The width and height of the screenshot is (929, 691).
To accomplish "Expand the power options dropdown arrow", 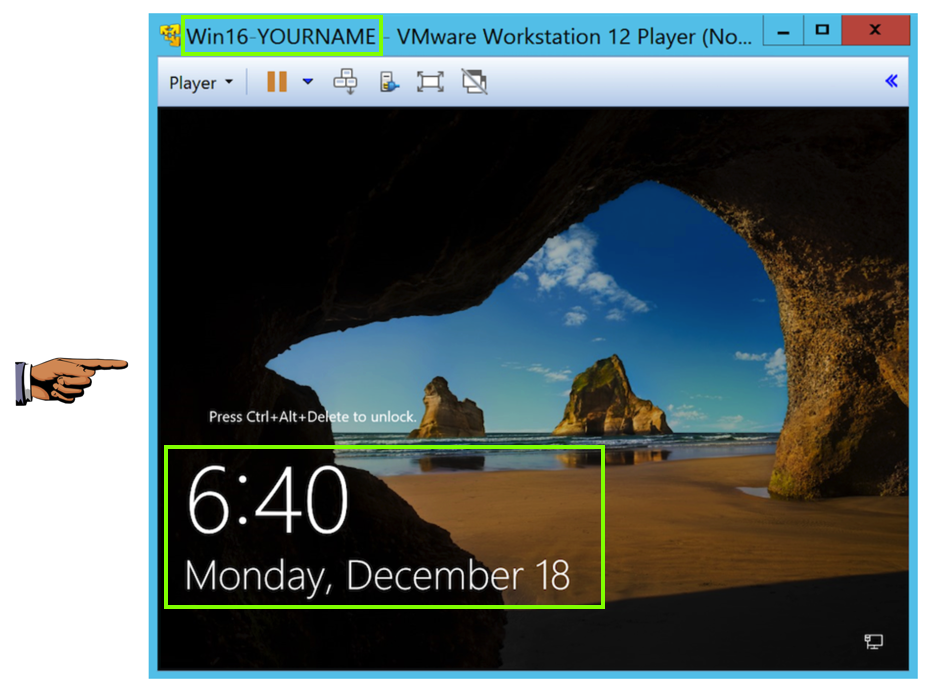I will [307, 82].
